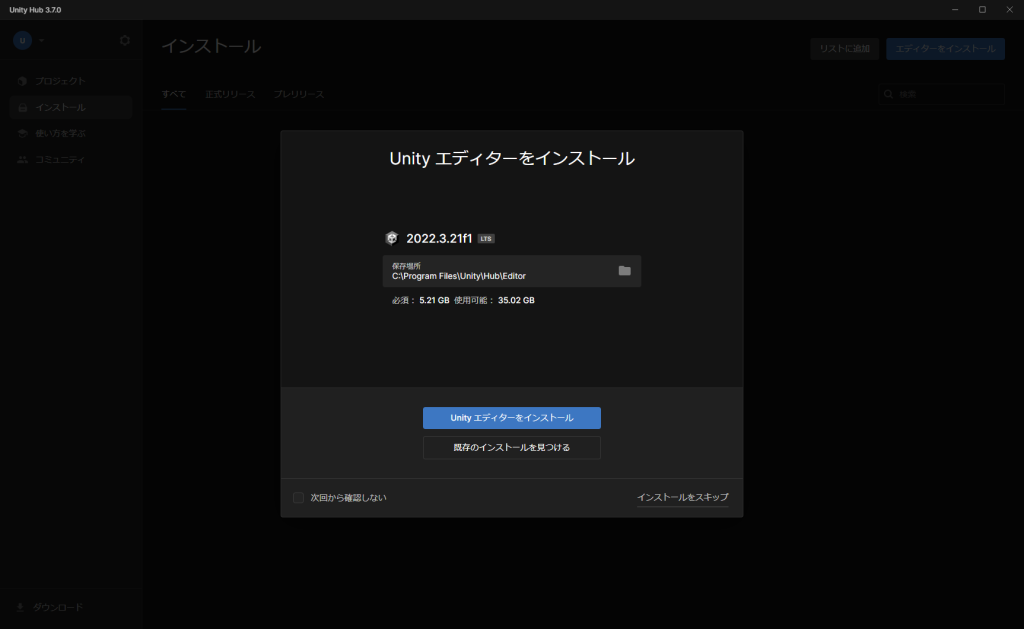Open the settings gear in sidebar
Viewport: 1024px width, 629px height.
click(x=125, y=40)
